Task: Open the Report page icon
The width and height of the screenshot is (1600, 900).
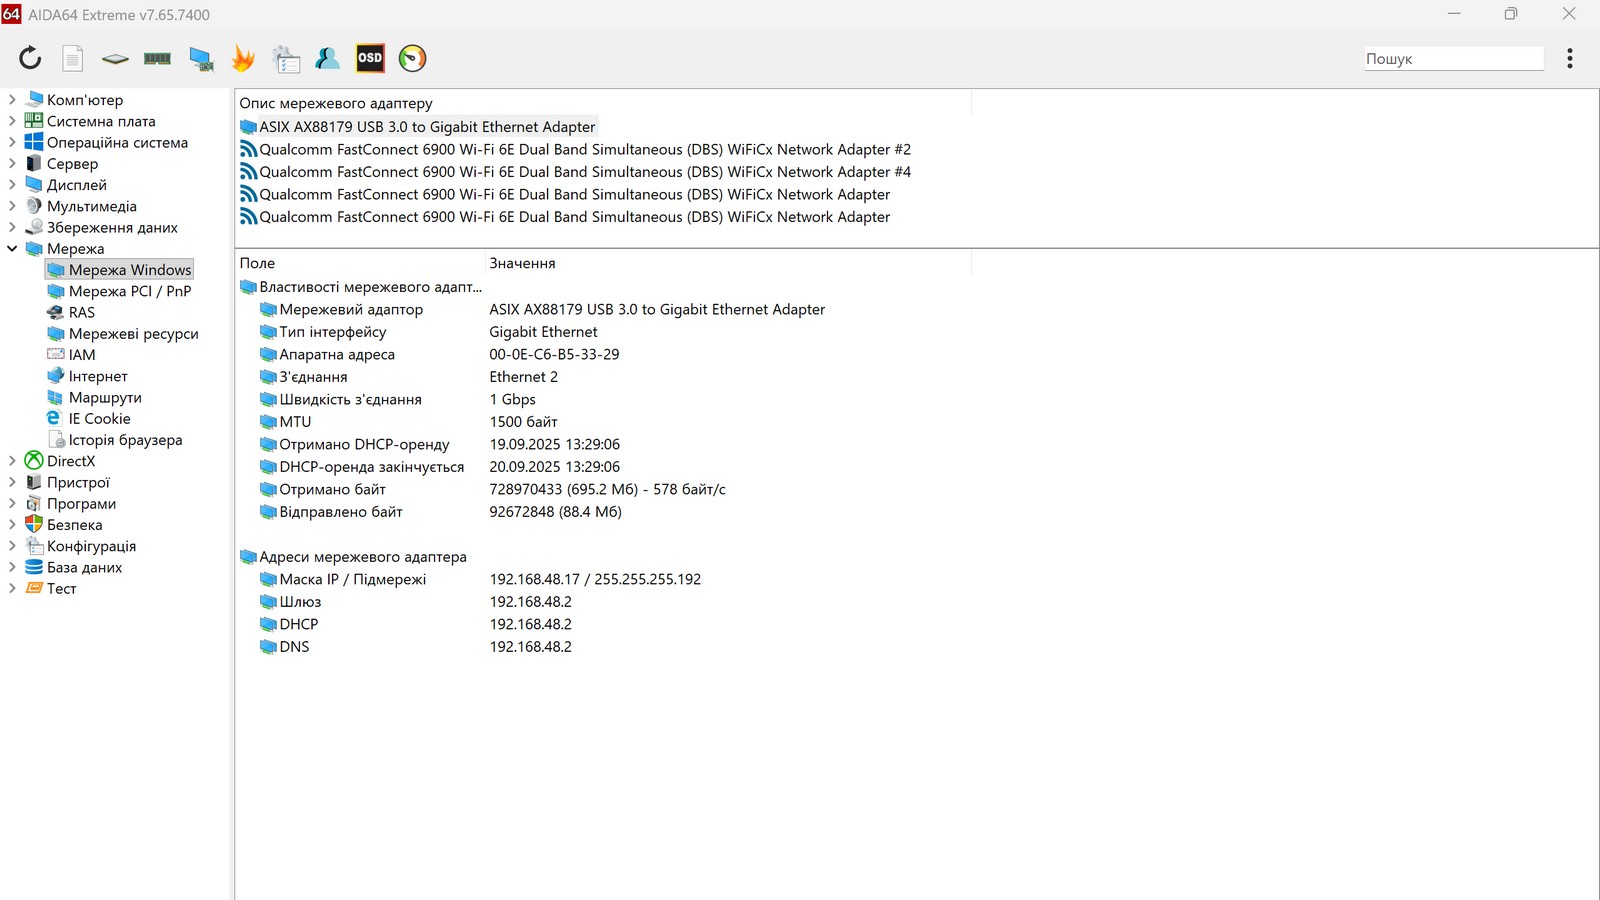Action: pyautogui.click(x=73, y=58)
